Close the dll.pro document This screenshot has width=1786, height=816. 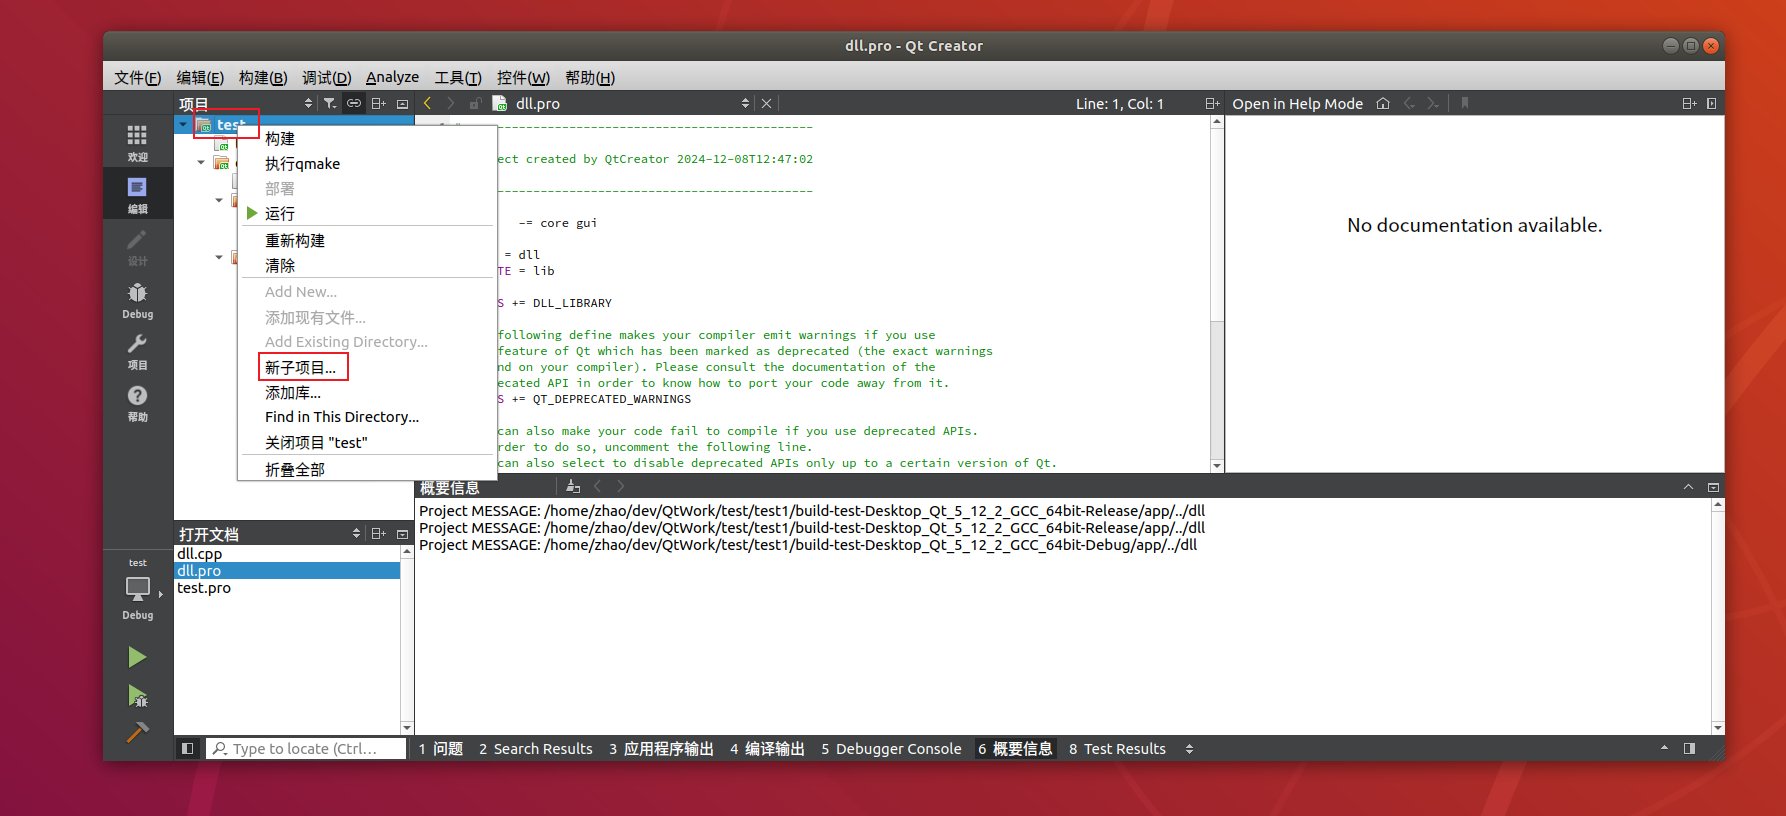click(x=766, y=104)
